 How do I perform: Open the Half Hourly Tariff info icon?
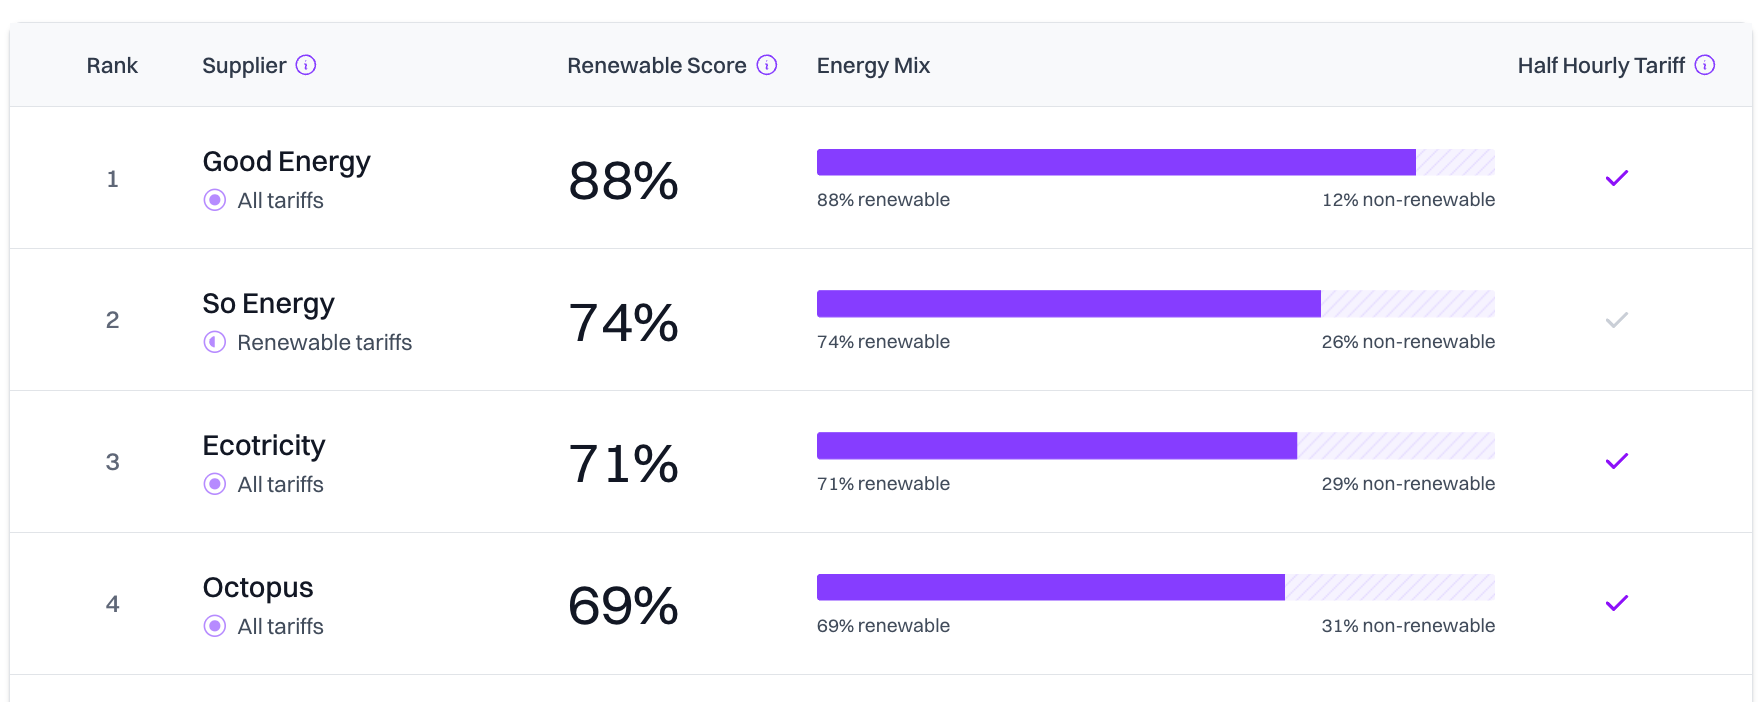coord(1705,65)
